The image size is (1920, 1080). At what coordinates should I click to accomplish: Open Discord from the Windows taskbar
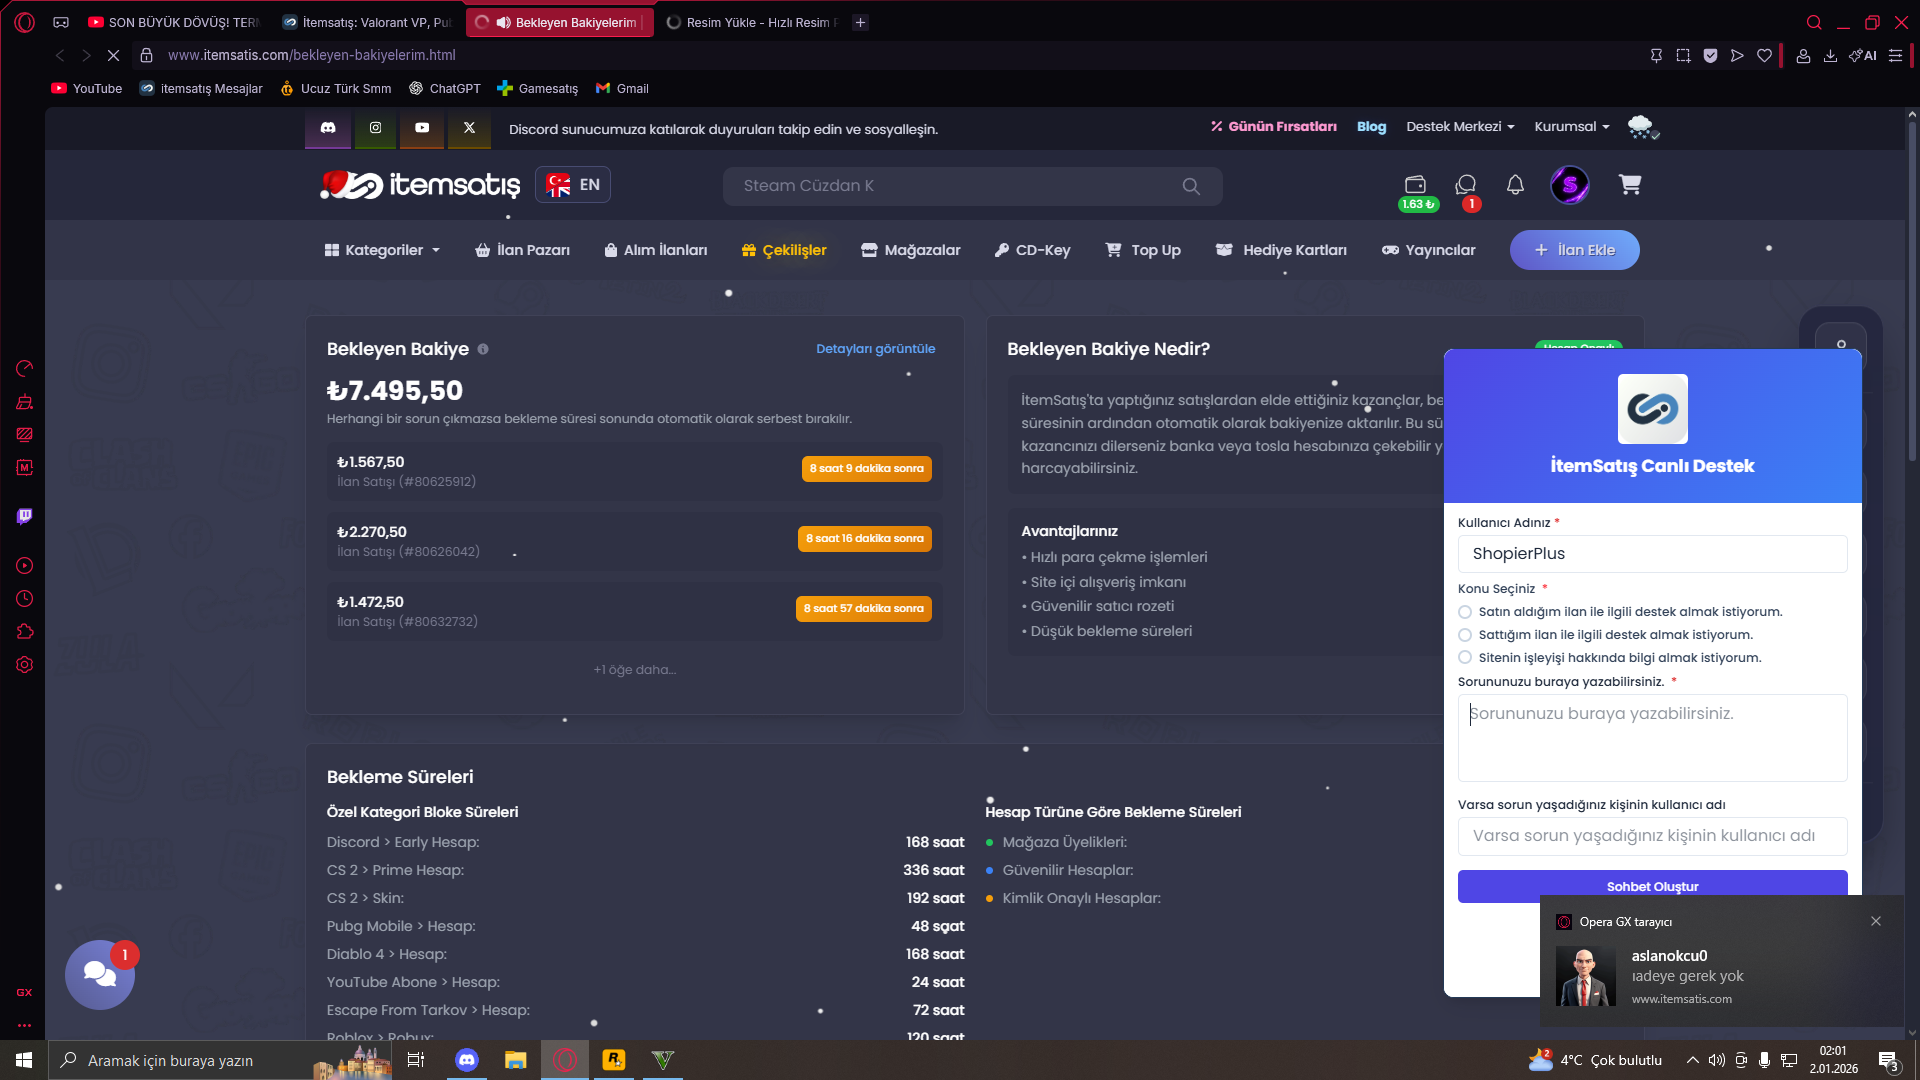(467, 1060)
